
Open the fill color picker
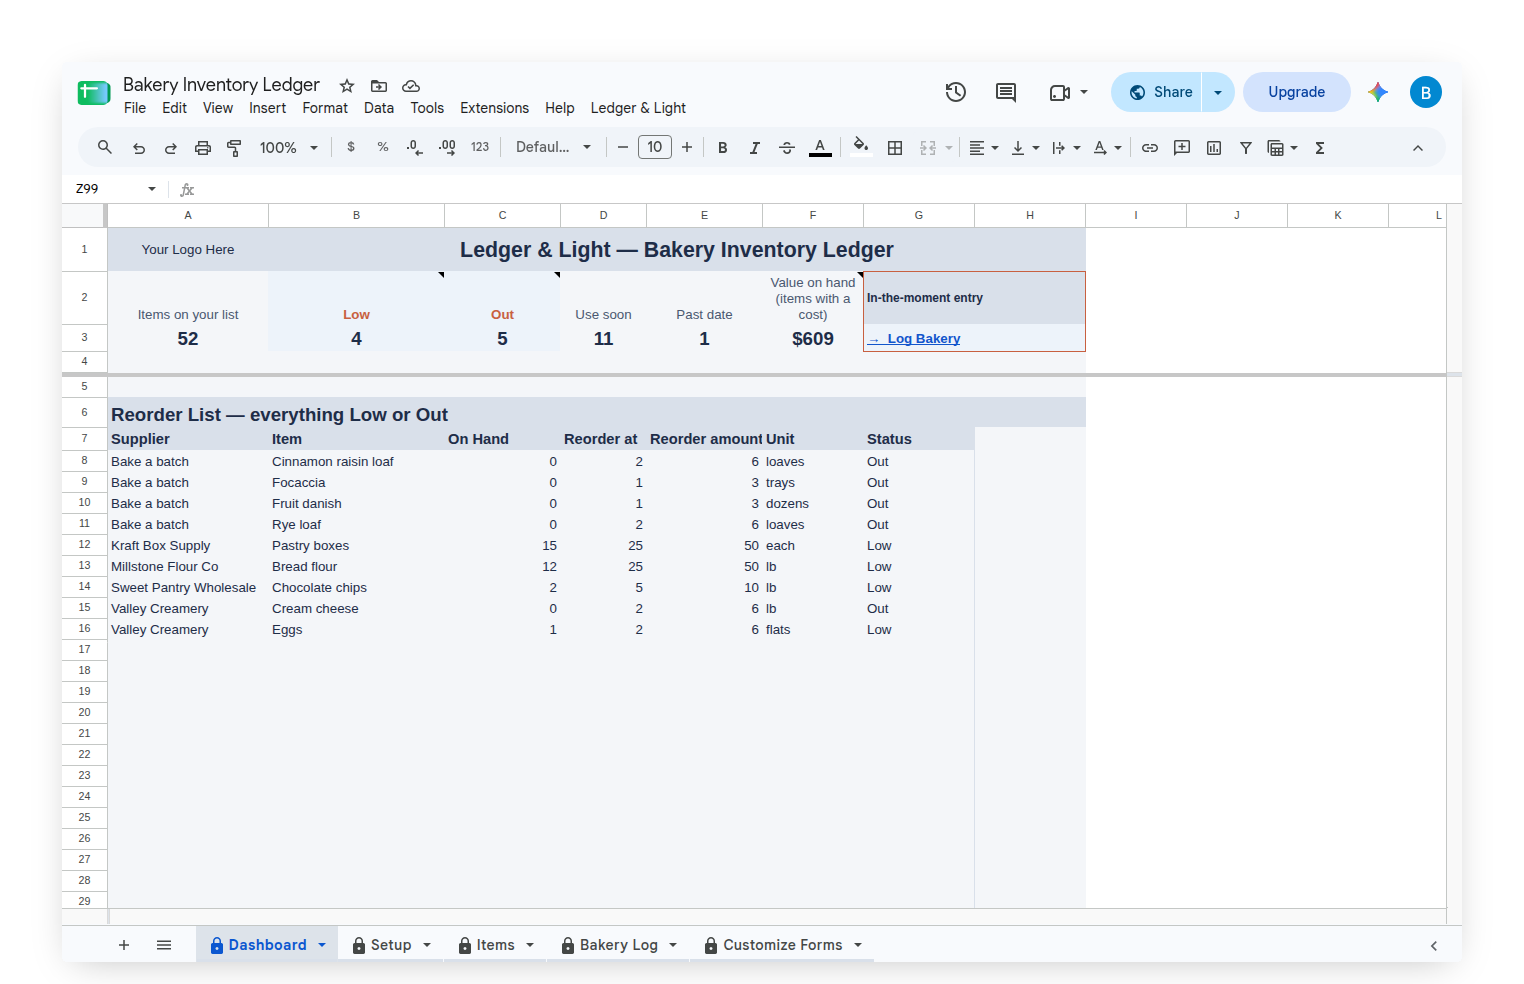click(x=861, y=147)
